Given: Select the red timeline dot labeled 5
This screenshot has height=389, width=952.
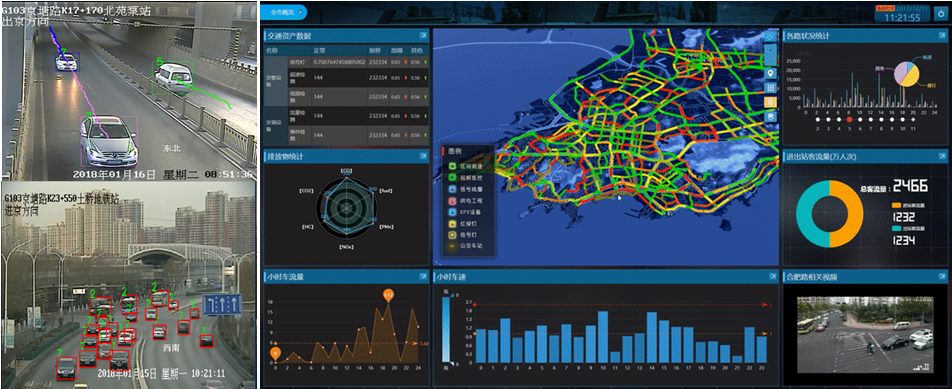Looking at the screenshot, I should point(849,120).
